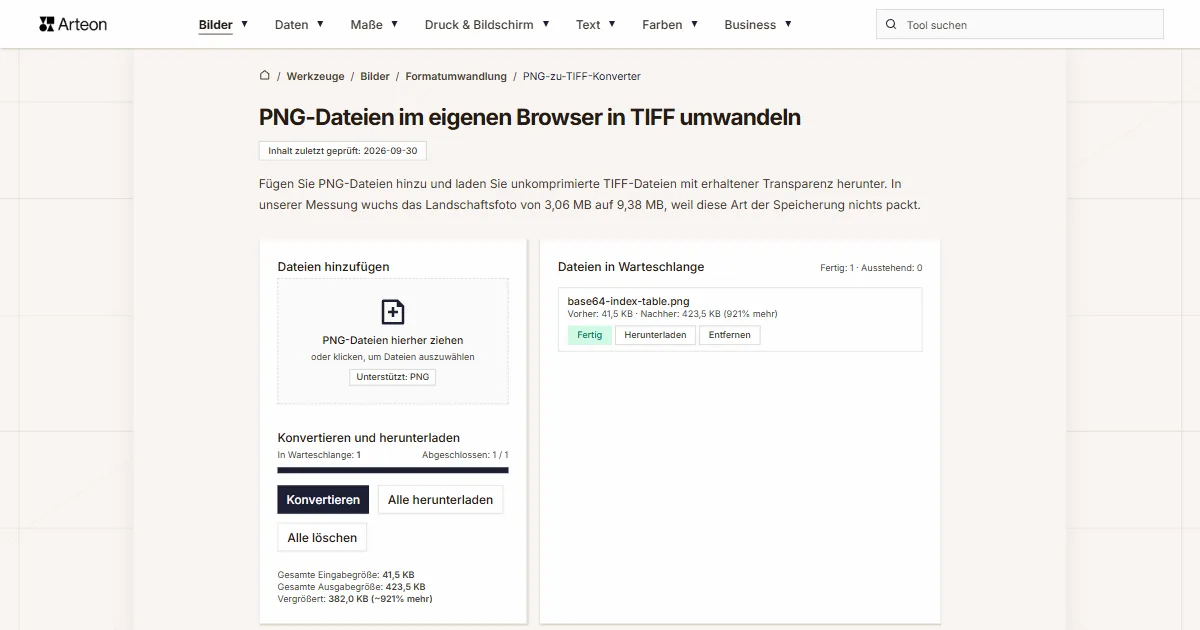The width and height of the screenshot is (1200, 630).
Task: Click PNG-zu-TIFF-Konverter breadcrumb text
Action: click(x=582, y=76)
